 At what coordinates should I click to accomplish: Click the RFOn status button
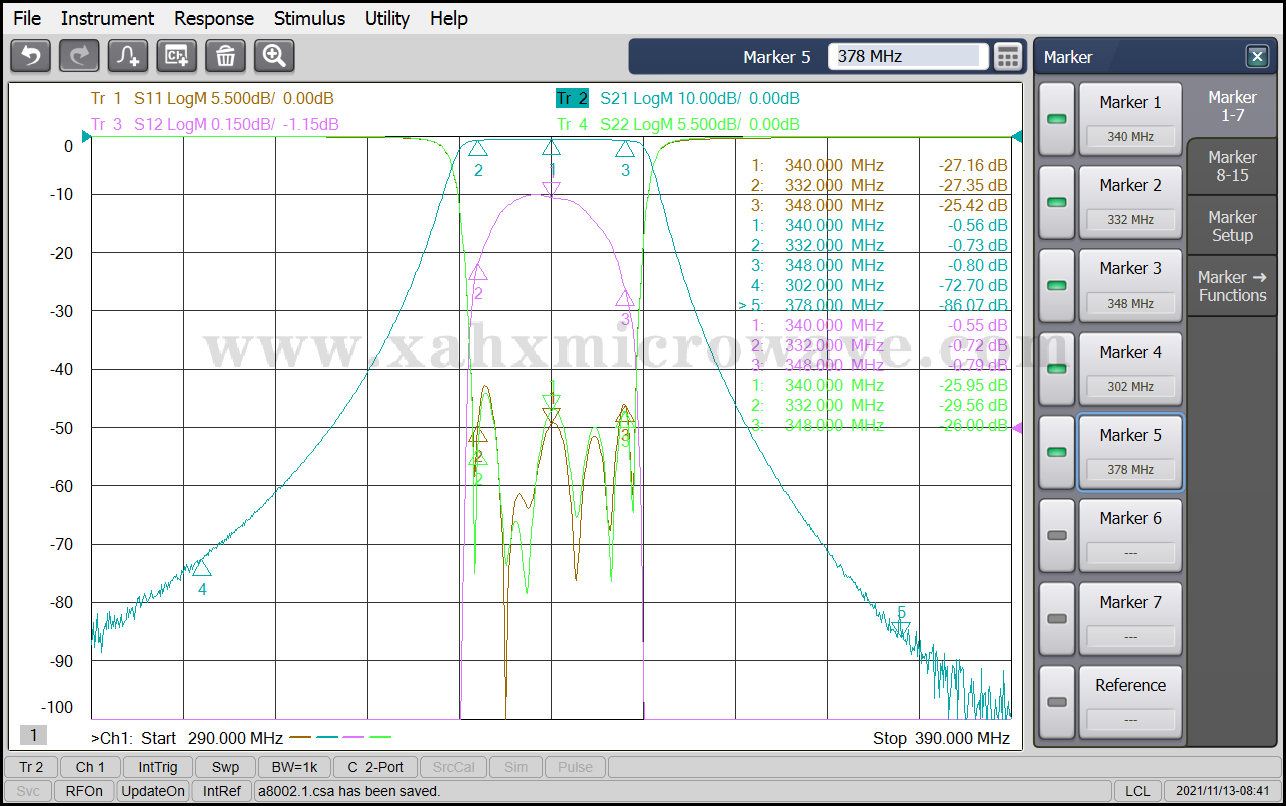click(84, 791)
